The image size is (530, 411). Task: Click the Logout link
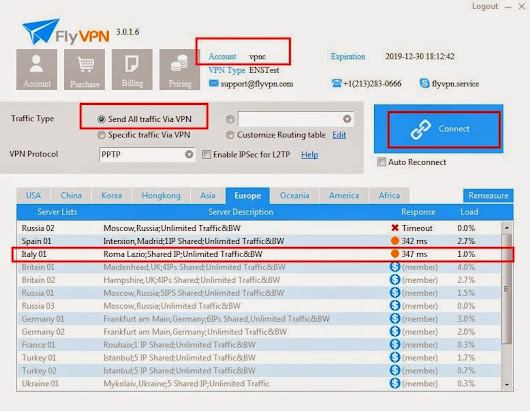point(485,6)
